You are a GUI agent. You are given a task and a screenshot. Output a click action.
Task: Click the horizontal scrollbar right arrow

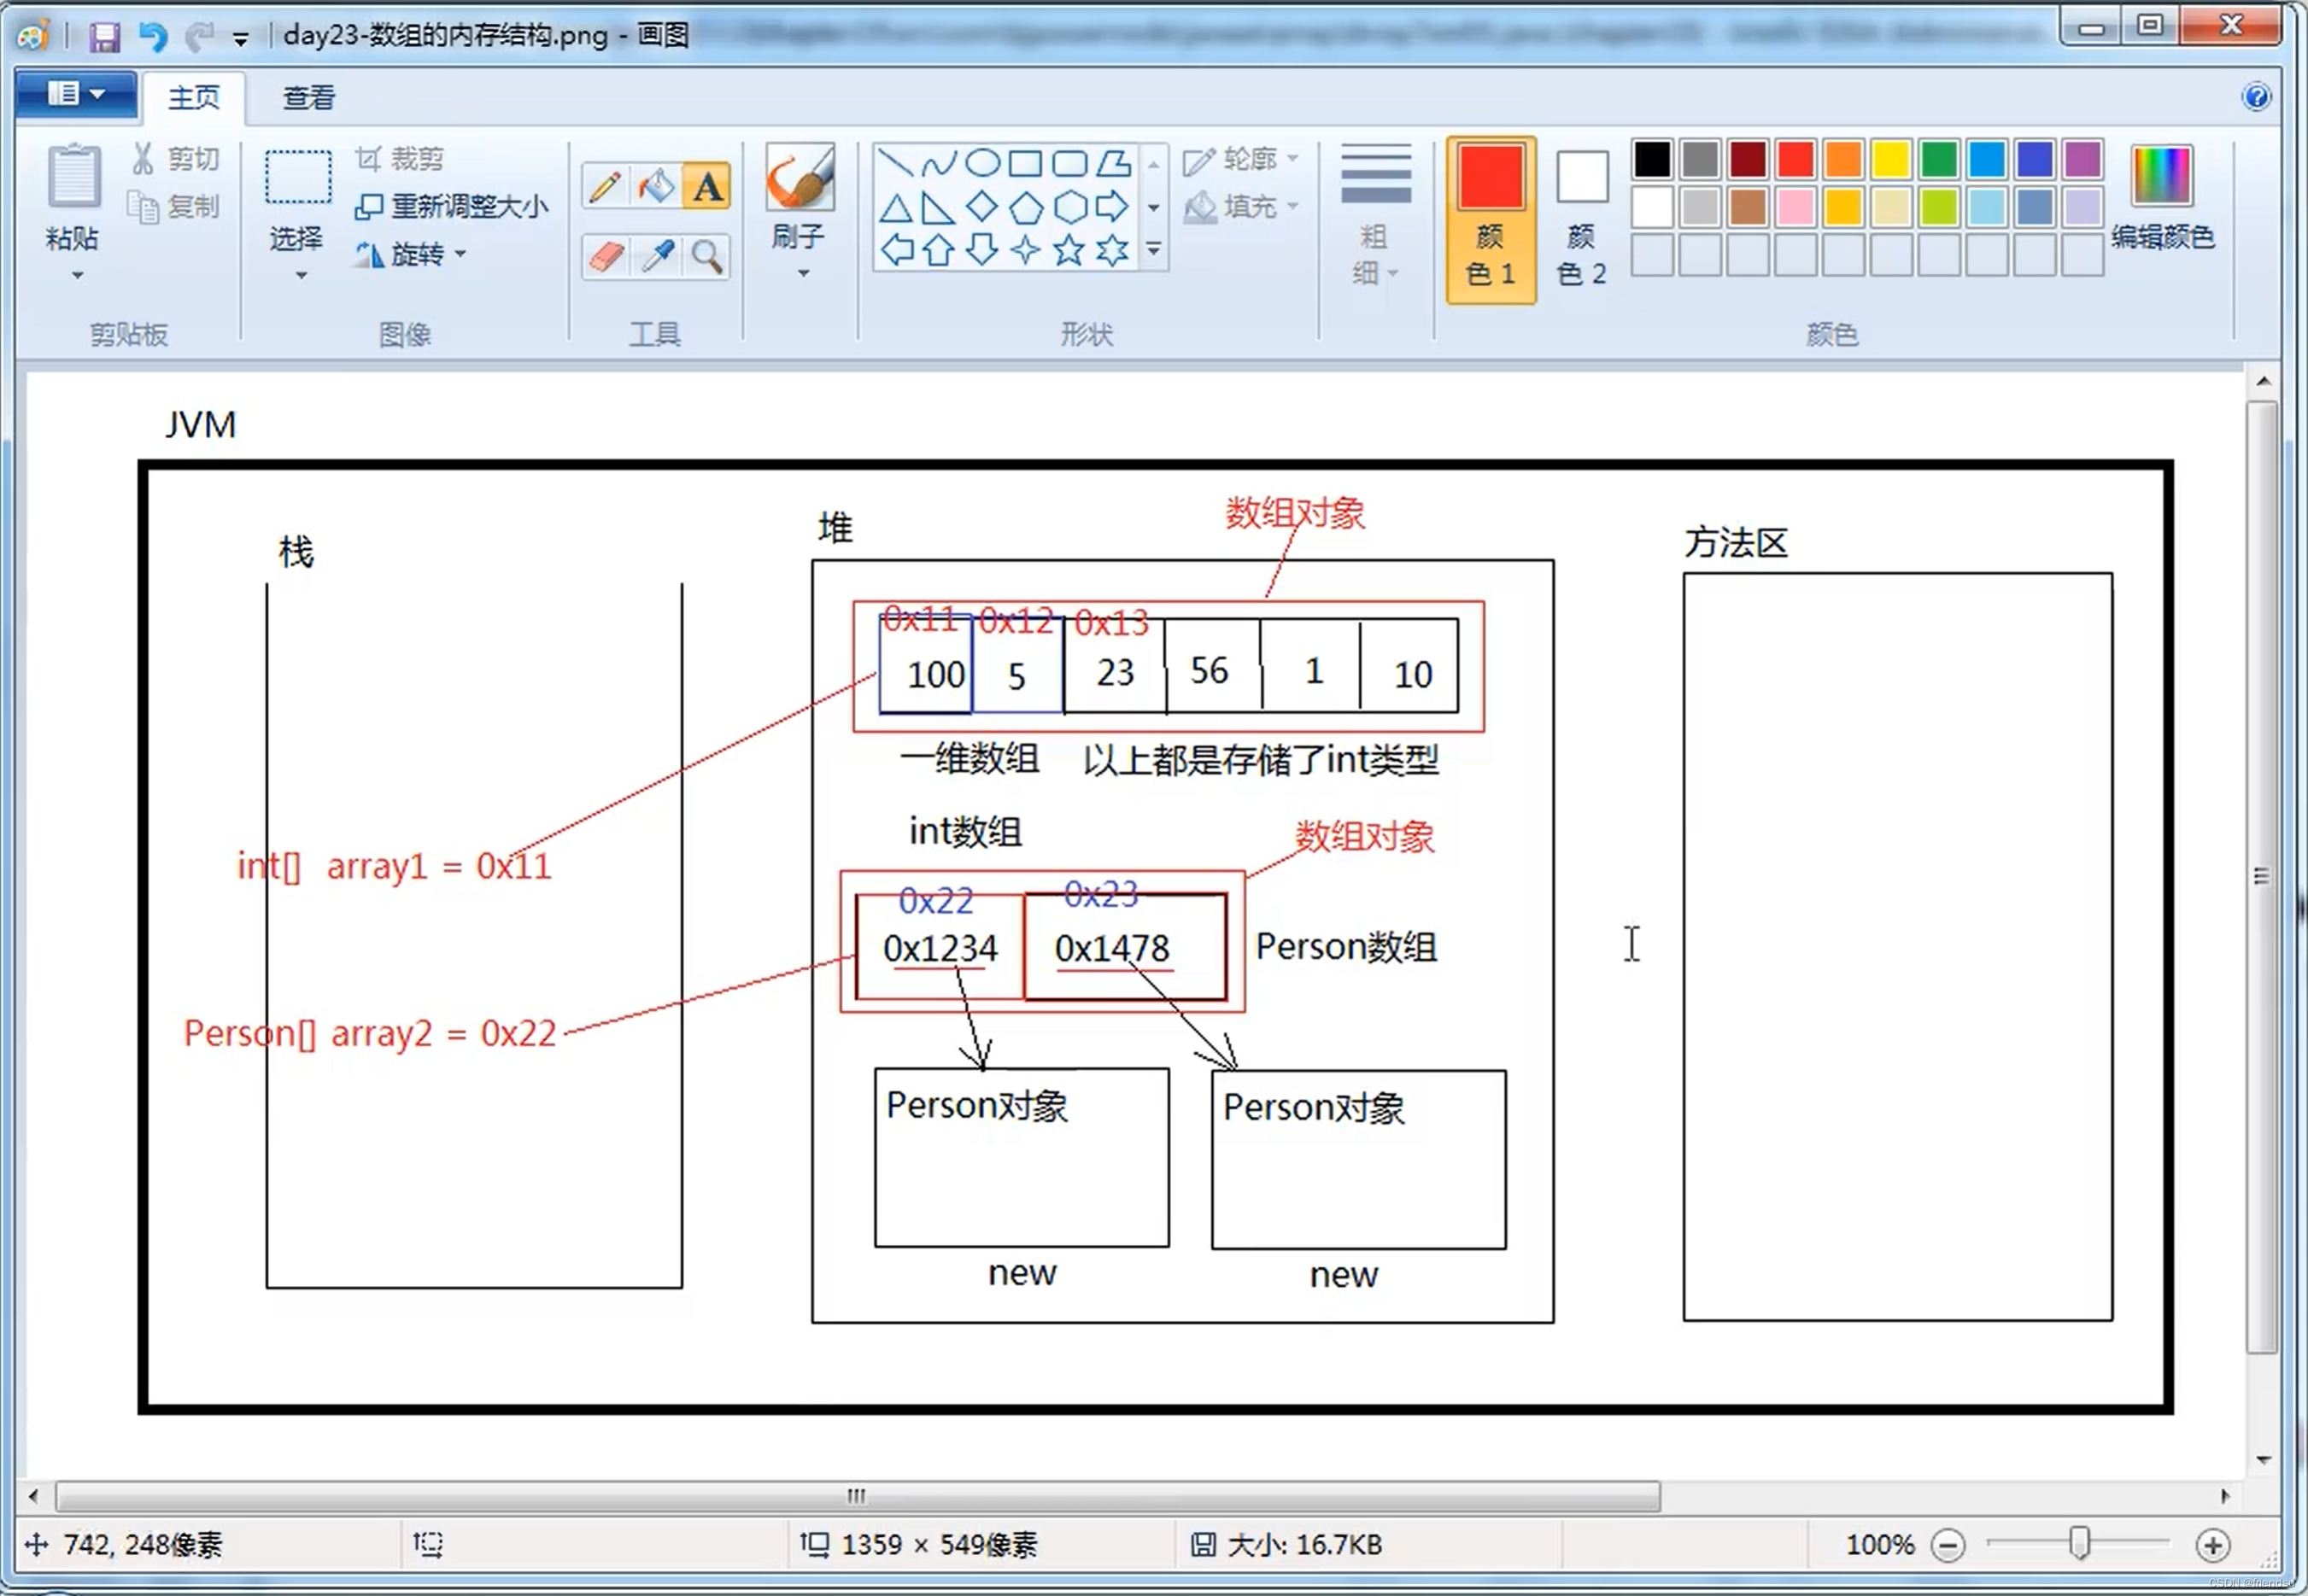pyautogui.click(x=2225, y=1496)
